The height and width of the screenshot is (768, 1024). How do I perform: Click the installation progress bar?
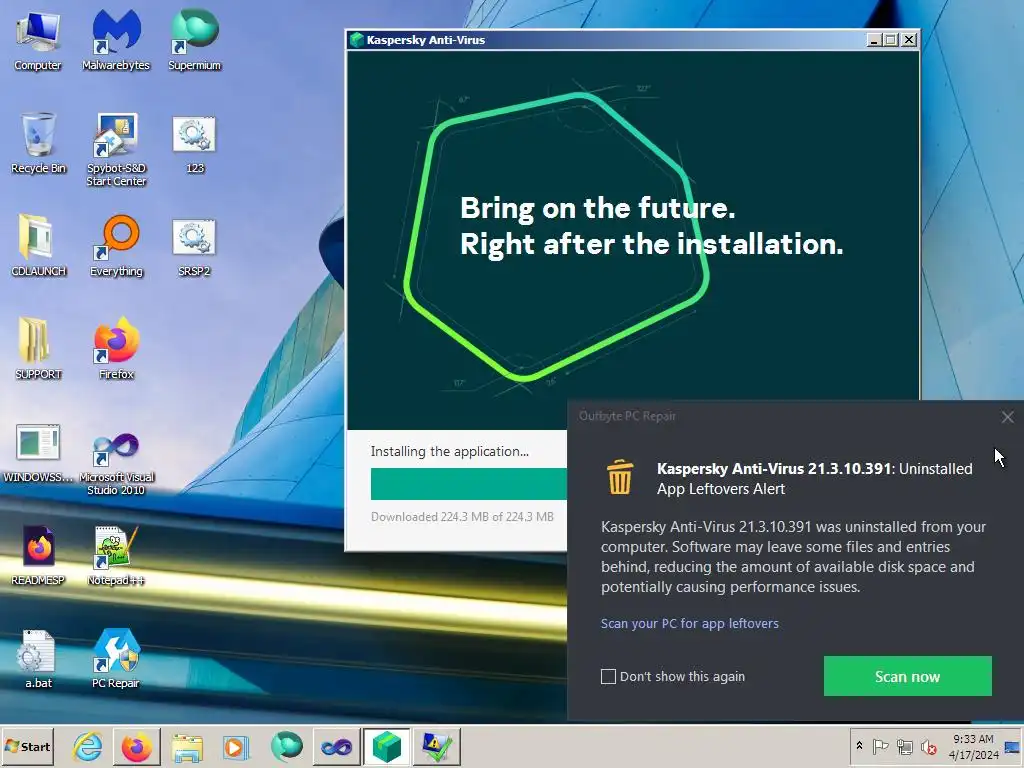click(x=469, y=484)
